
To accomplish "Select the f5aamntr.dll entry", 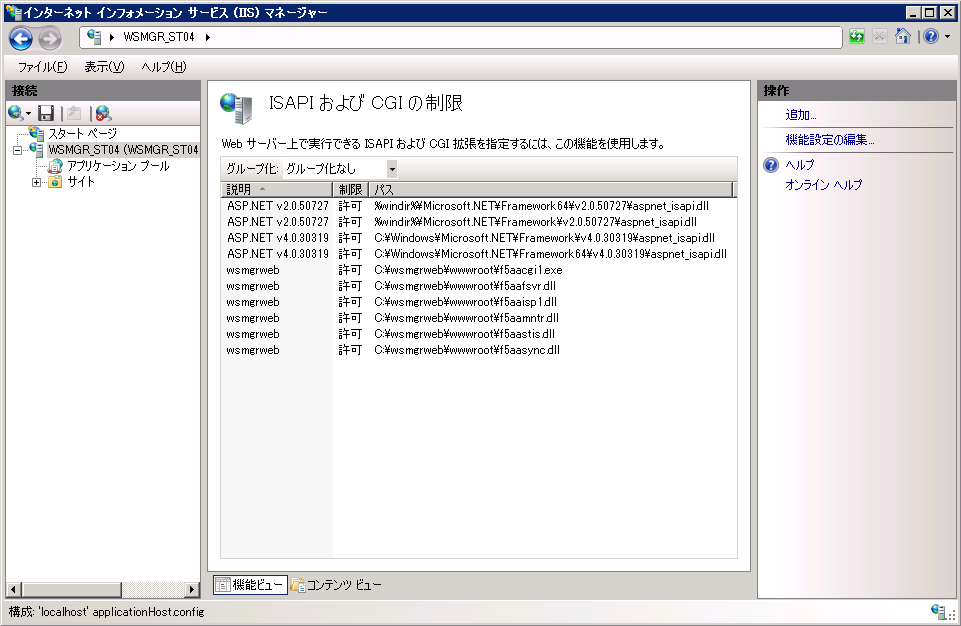I will click(x=479, y=318).
